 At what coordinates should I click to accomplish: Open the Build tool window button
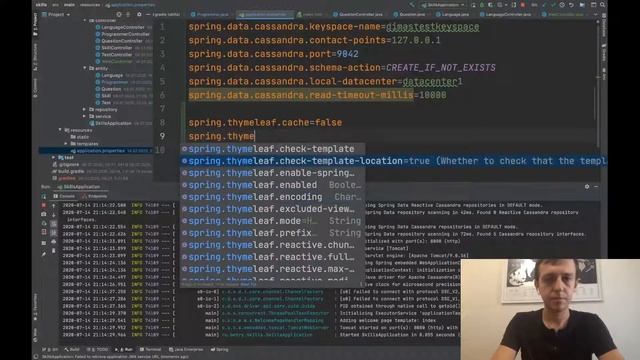click(72, 349)
